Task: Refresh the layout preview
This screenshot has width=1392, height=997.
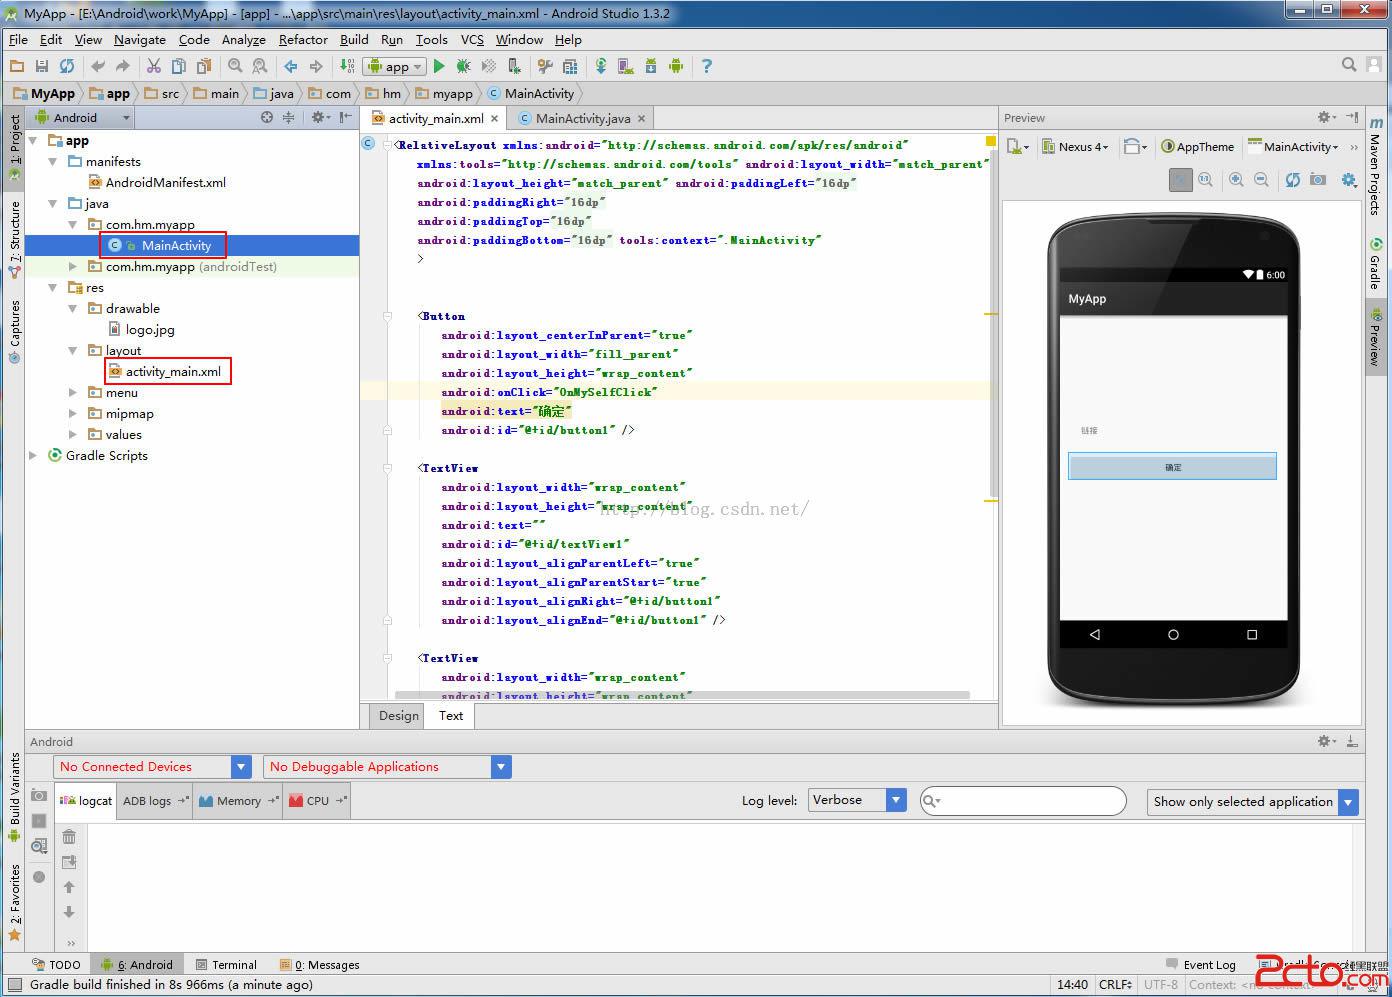Action: tap(1293, 180)
